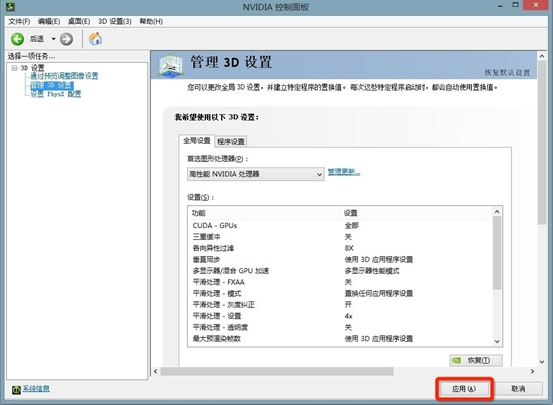This screenshot has height=405, width=553.
Task: Click the 多显示器性能模式 value
Action: pos(372,271)
